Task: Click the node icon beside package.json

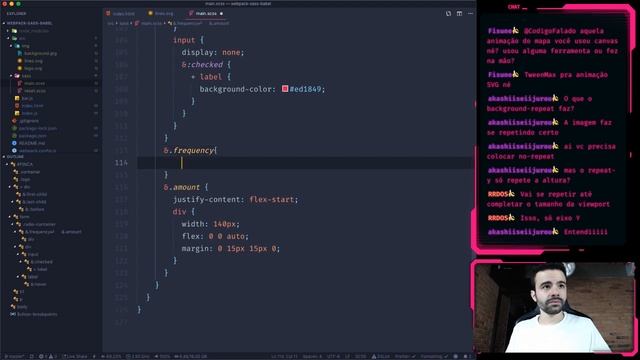Action: [14, 136]
